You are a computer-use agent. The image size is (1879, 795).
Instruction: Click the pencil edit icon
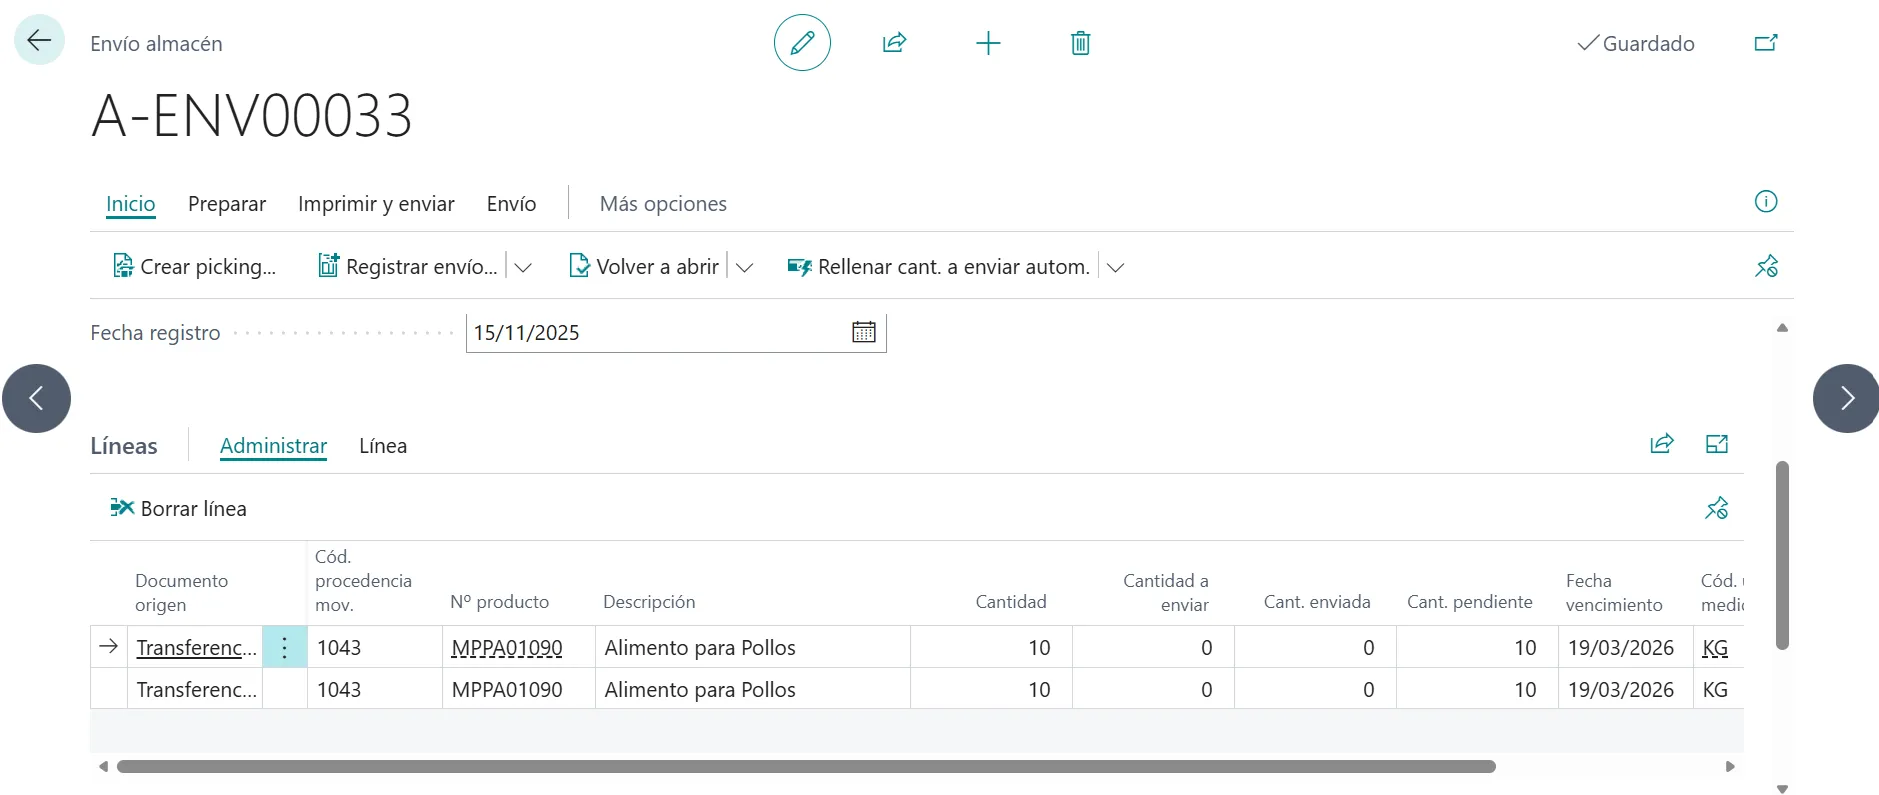pos(802,43)
